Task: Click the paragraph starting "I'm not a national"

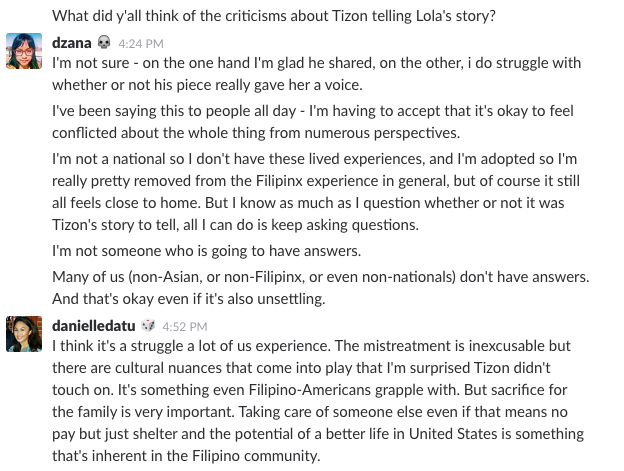Action: click(316, 192)
